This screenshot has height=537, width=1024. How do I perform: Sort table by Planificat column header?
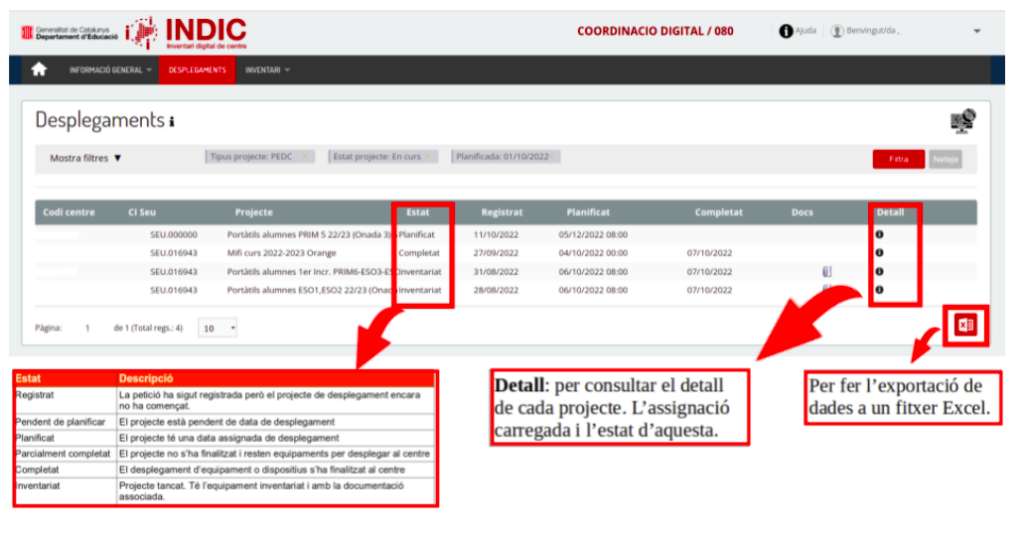click(588, 213)
